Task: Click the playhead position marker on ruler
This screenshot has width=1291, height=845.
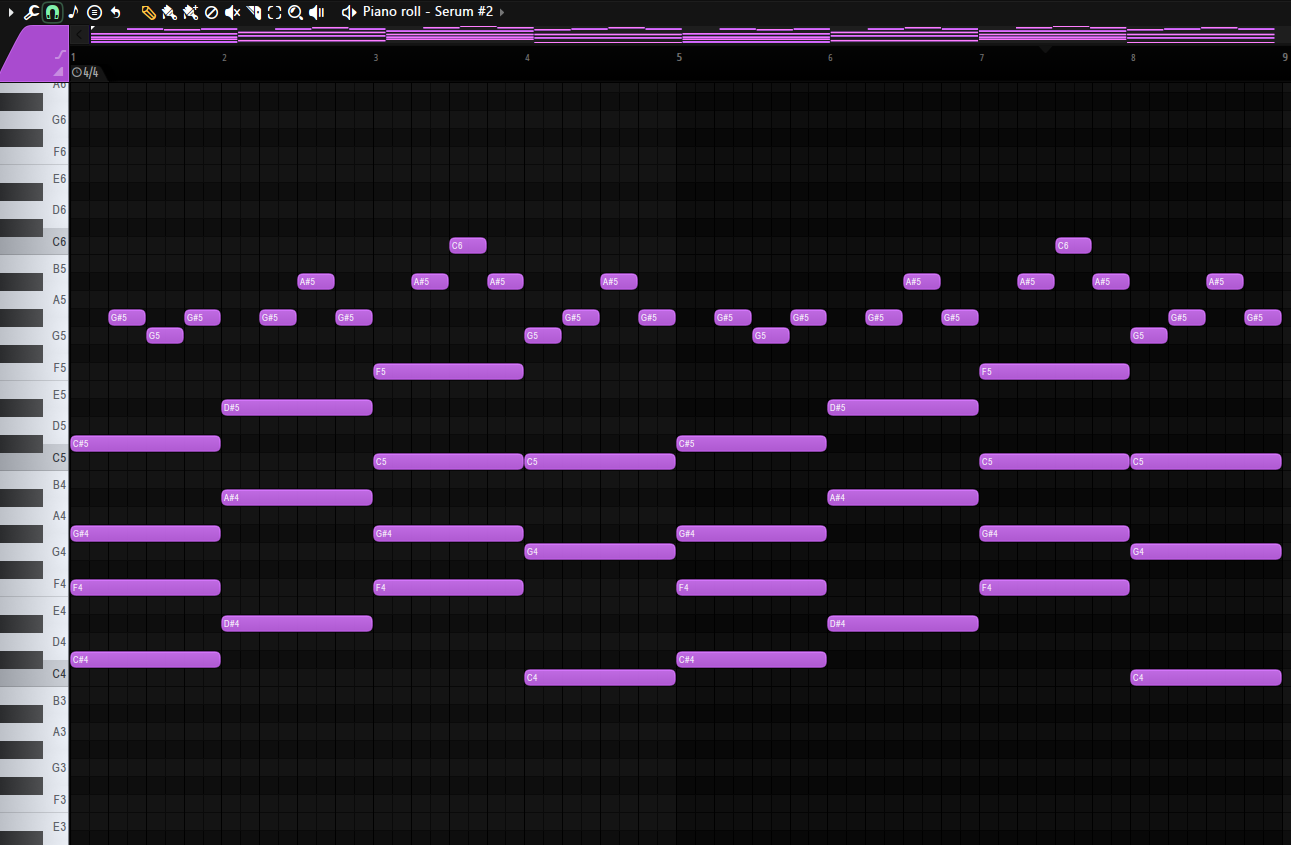Action: (1044, 48)
